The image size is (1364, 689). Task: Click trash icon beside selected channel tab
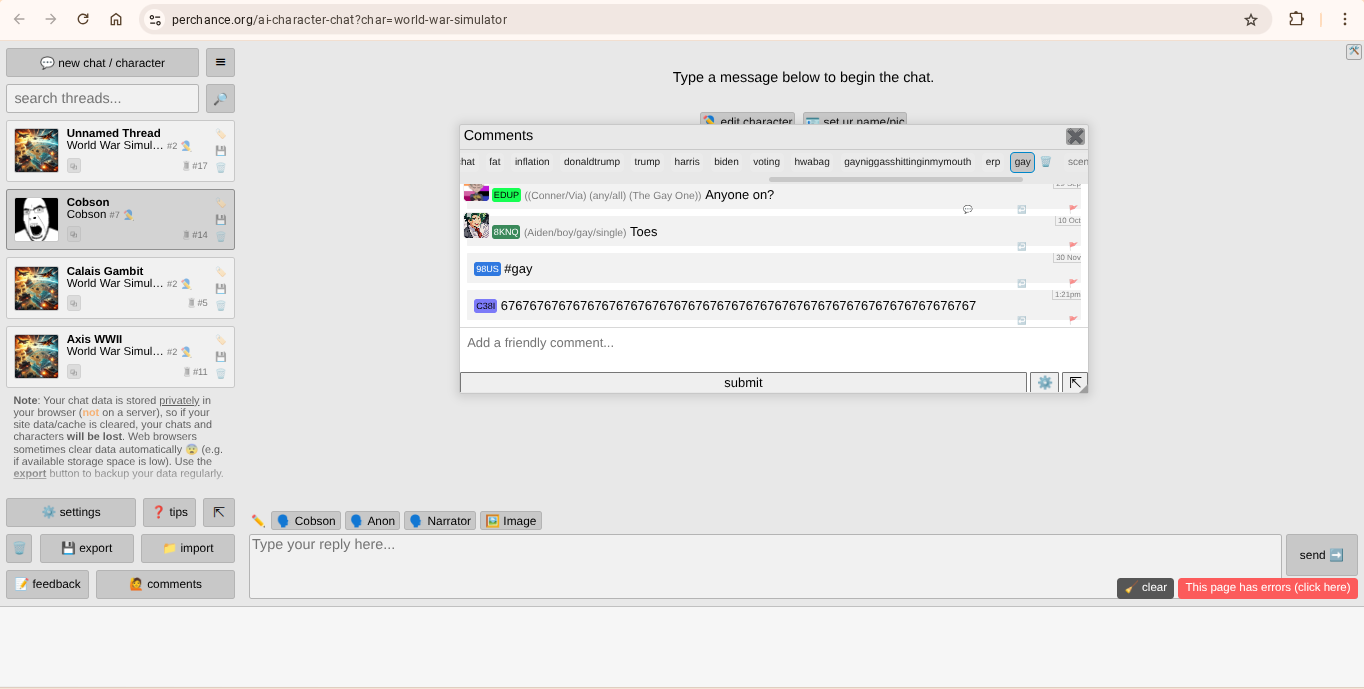1046,162
